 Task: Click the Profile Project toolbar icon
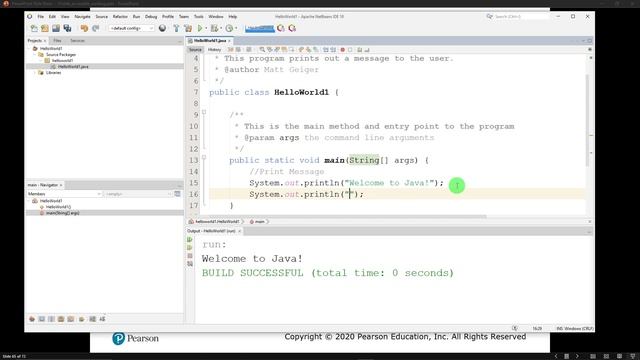(x=229, y=28)
